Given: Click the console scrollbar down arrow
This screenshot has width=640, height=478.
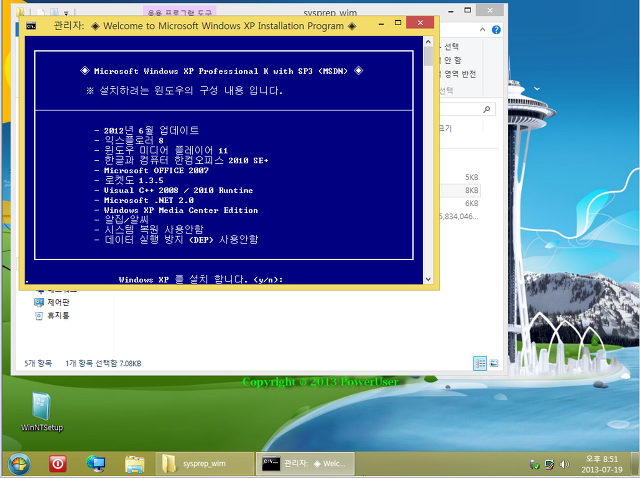Looking at the screenshot, I should [x=428, y=279].
